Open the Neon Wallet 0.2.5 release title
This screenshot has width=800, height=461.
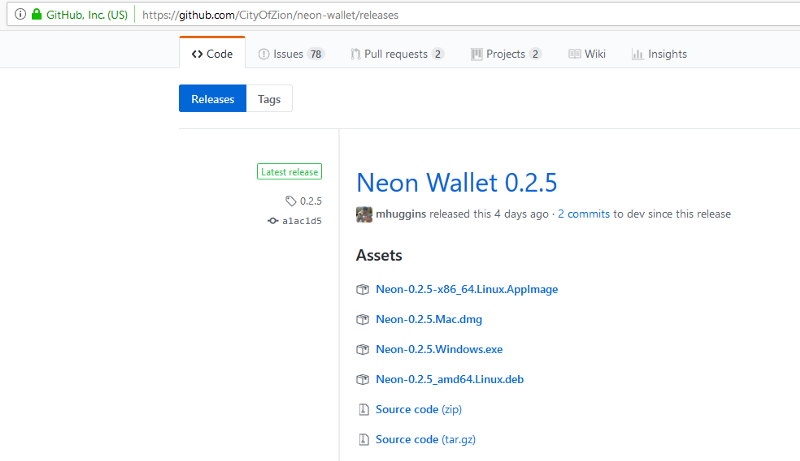pyautogui.click(x=457, y=183)
